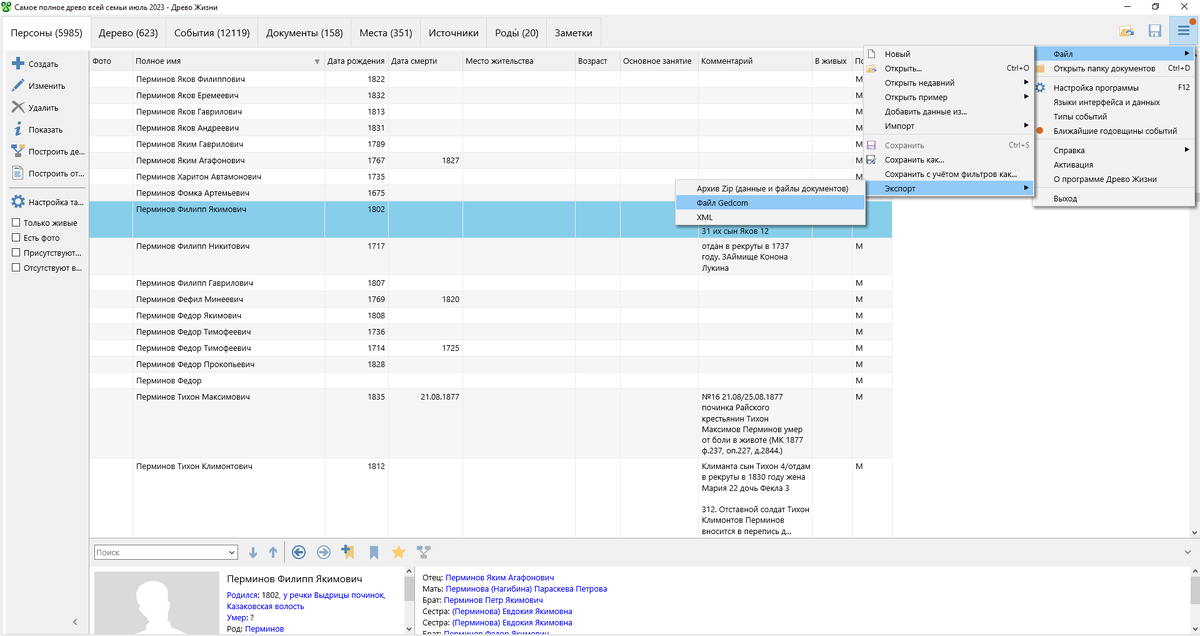The width and height of the screenshot is (1200, 636).
Task: Expand the Открыть пример submenu
Action: pos(1026,97)
